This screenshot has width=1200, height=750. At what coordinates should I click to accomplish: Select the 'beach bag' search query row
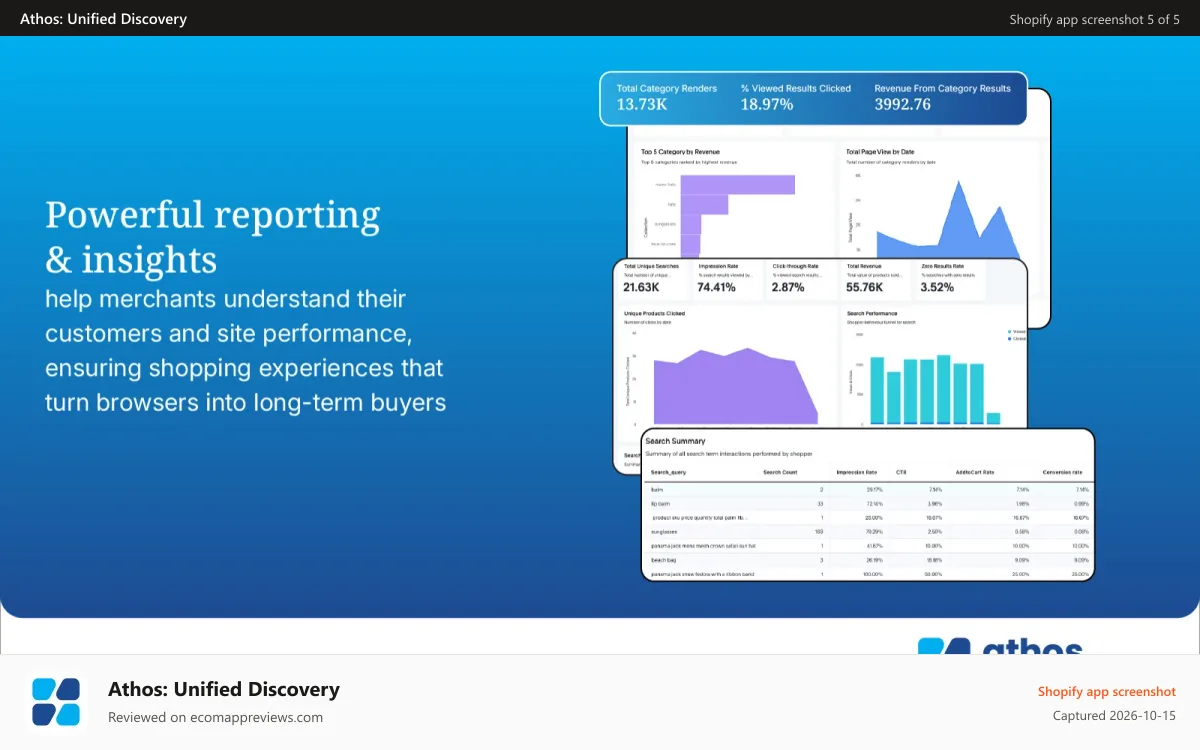tap(868, 561)
